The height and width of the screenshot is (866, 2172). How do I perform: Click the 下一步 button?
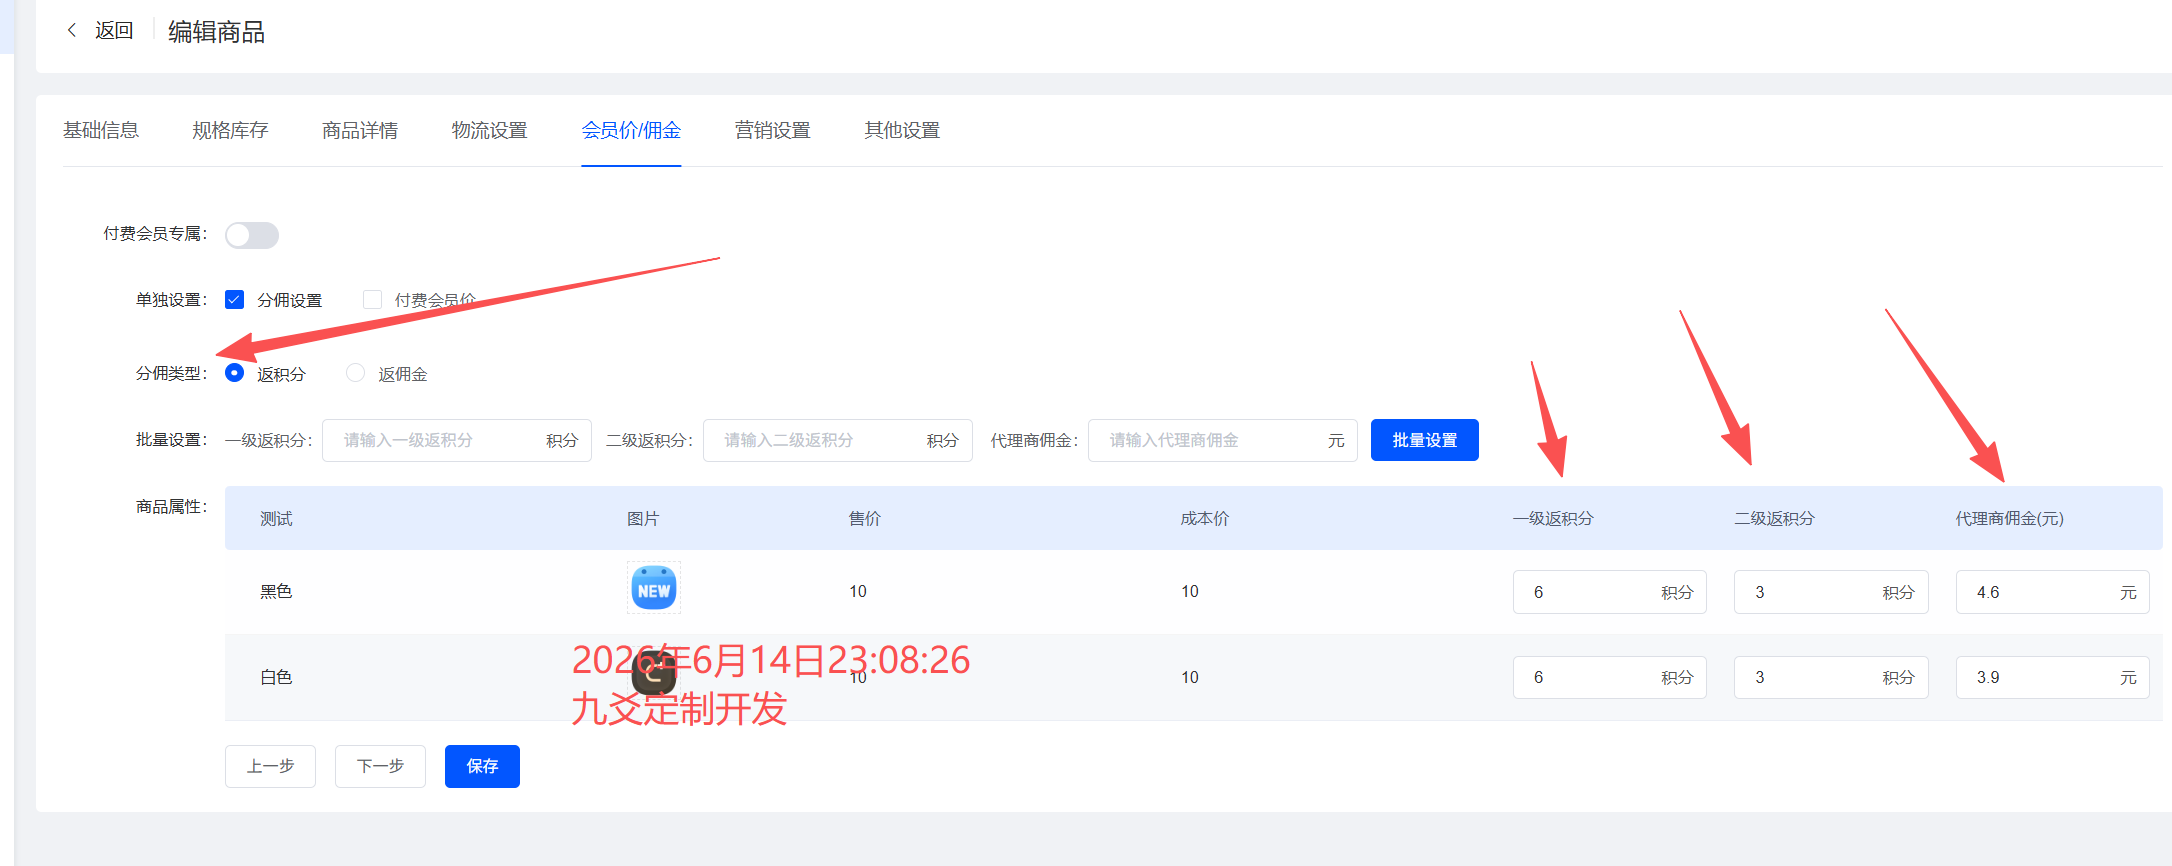[381, 766]
